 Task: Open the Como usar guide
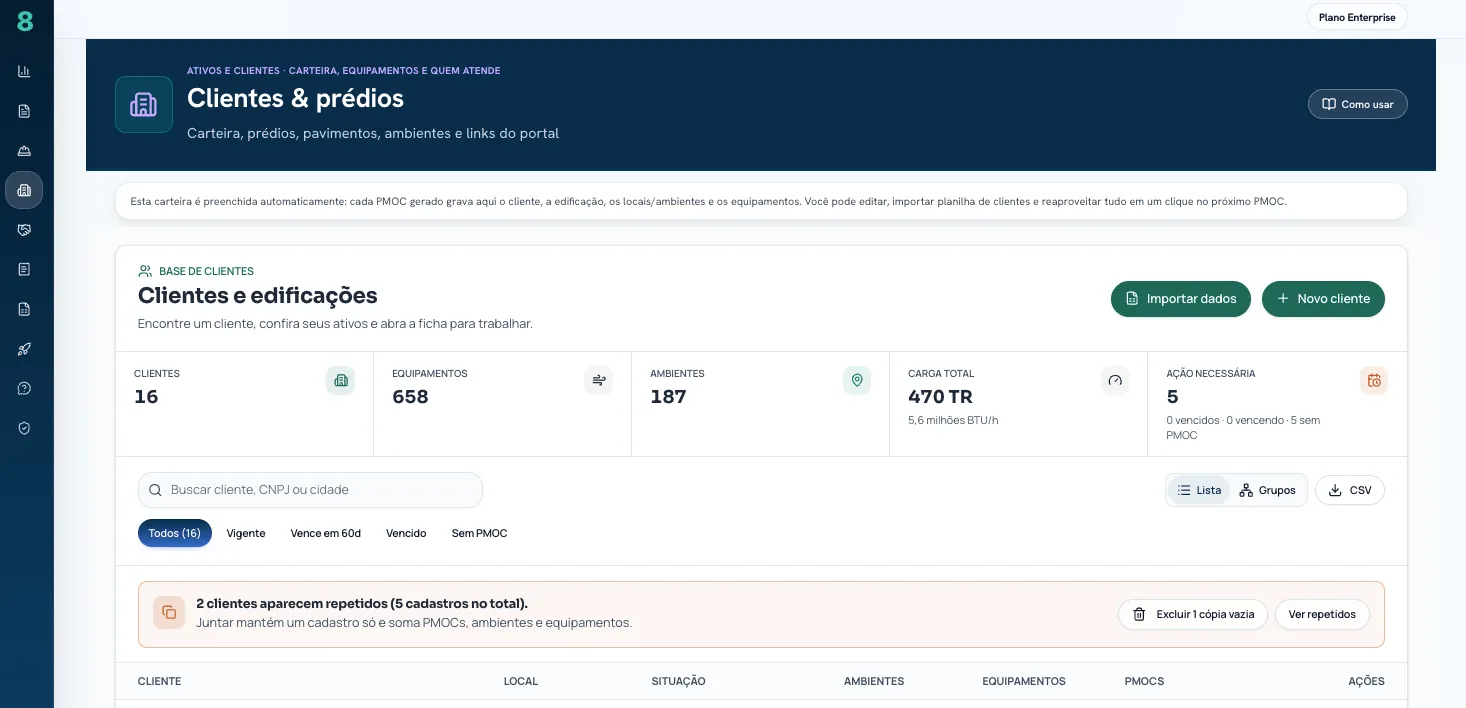[1357, 104]
